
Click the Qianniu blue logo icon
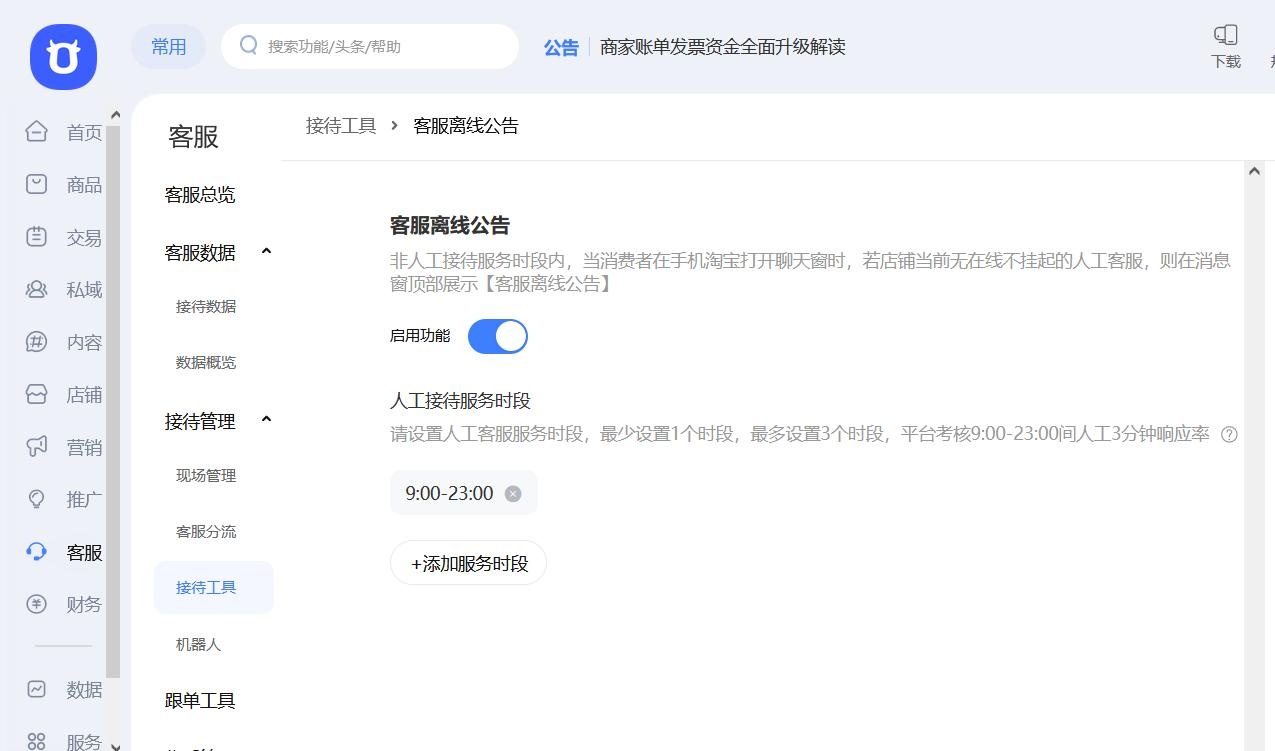63,57
